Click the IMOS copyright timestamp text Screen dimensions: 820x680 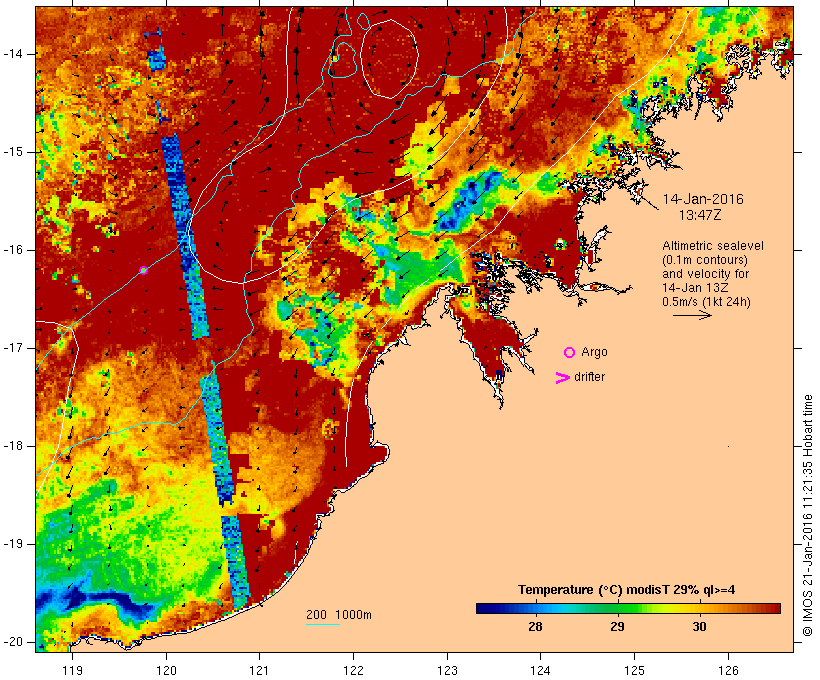(x=808, y=515)
